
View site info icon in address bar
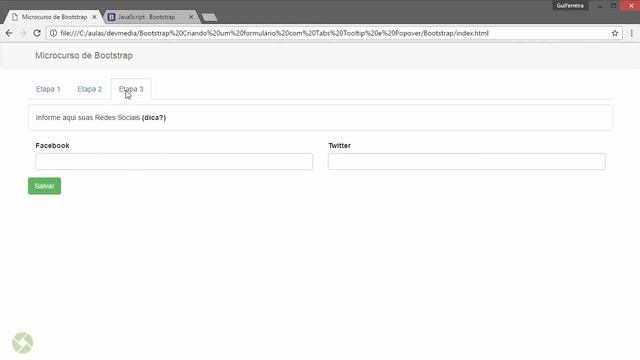click(53, 33)
